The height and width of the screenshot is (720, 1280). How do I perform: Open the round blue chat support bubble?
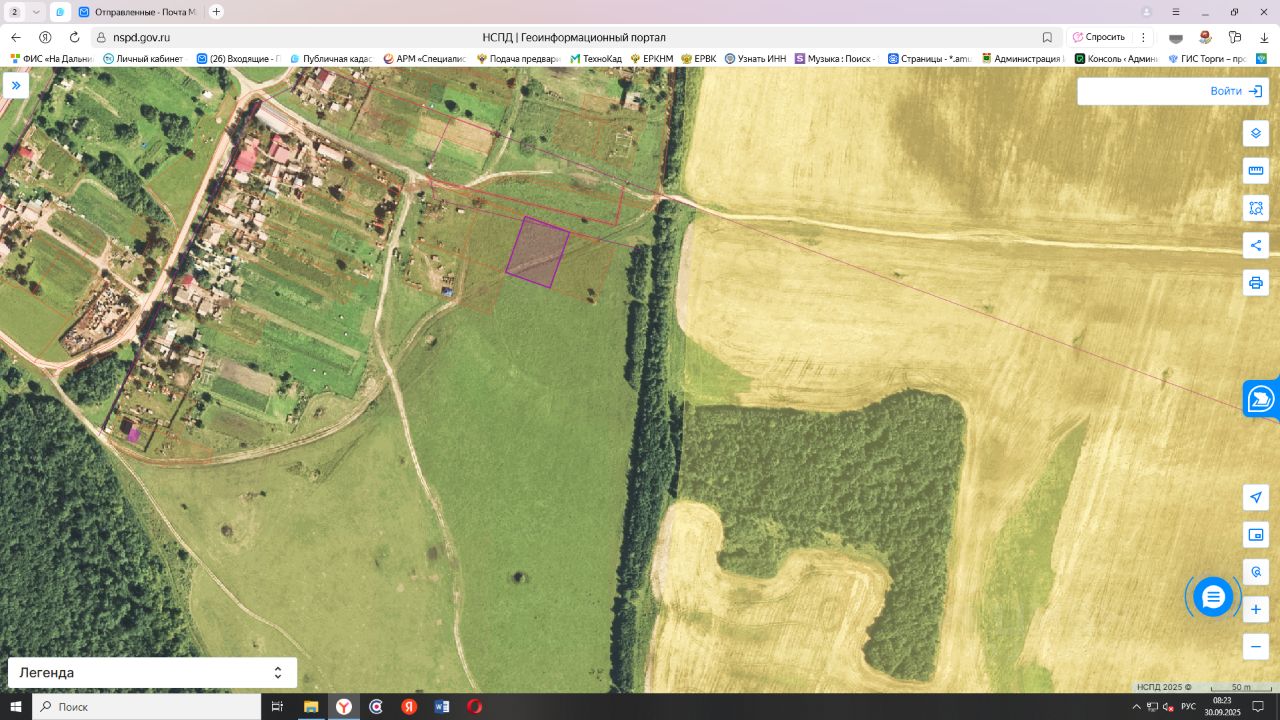click(1213, 597)
